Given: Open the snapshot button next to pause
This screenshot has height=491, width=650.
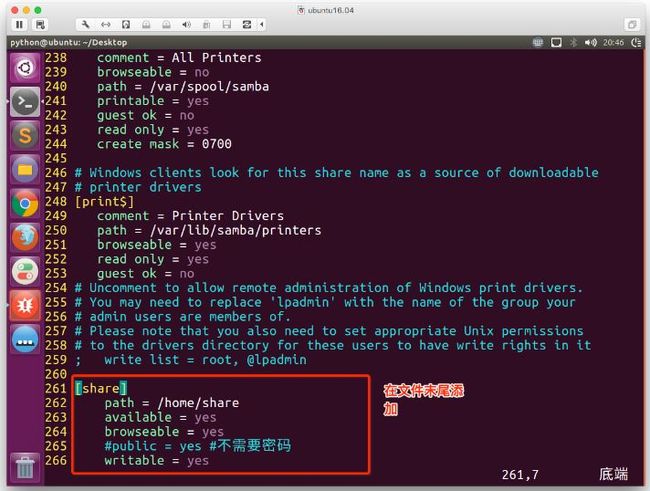Looking at the screenshot, I should point(40,24).
